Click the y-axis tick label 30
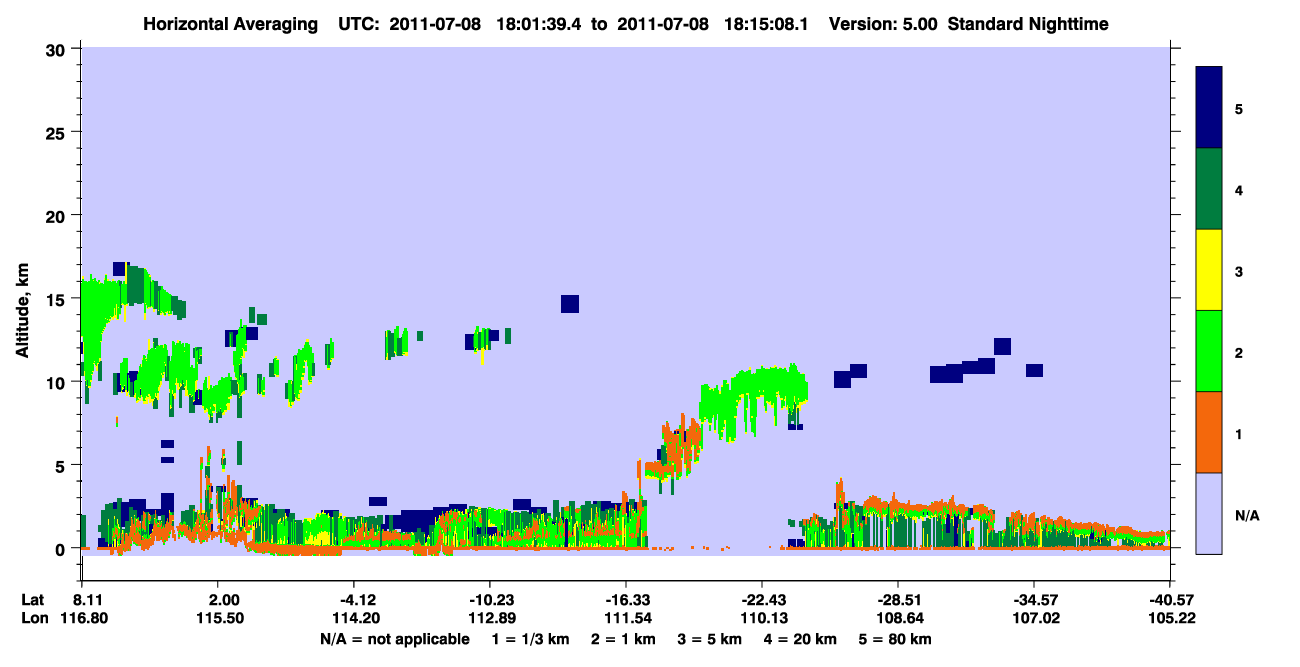This screenshot has height=667, width=1300. click(x=56, y=49)
